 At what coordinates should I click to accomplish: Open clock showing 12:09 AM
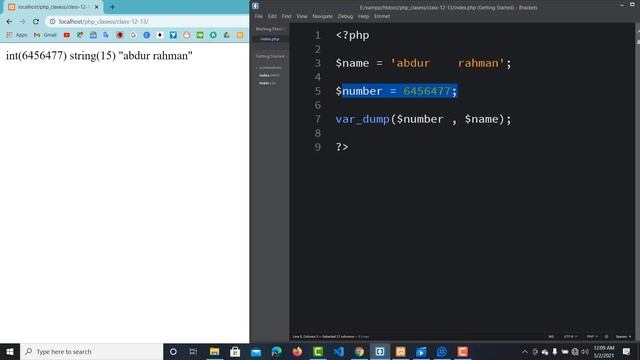click(604, 352)
